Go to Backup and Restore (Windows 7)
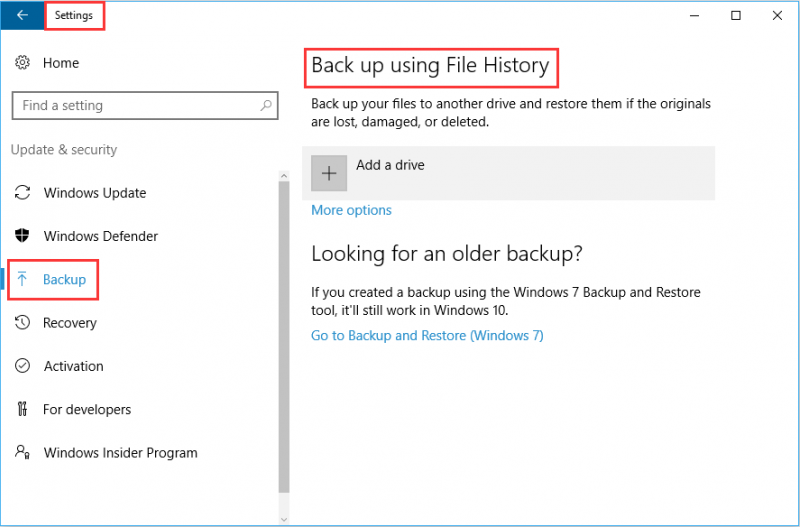Viewport: 800px width, 527px height. (428, 336)
